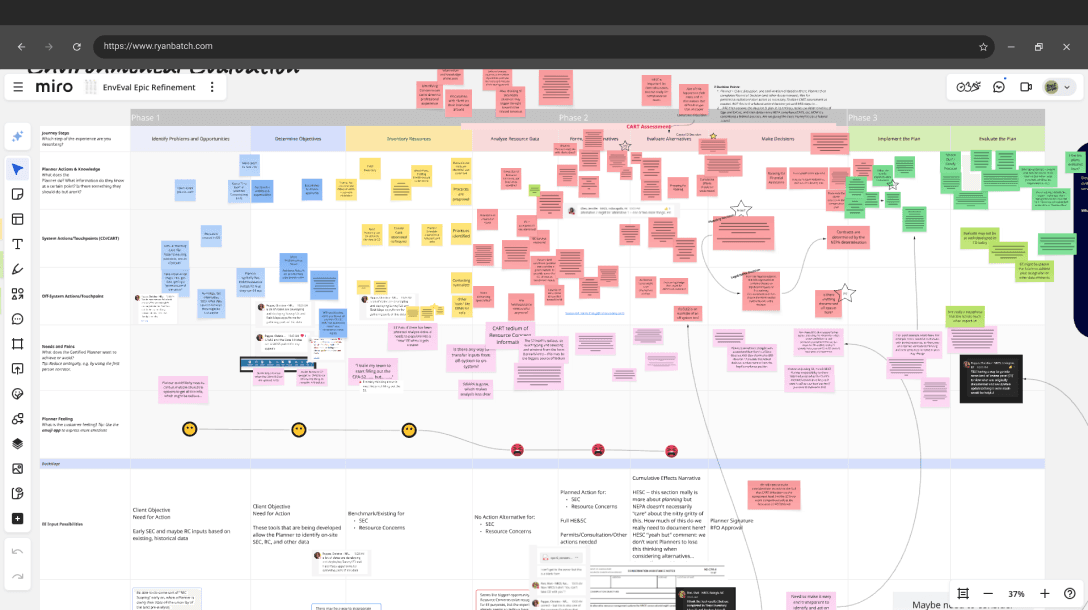The width and height of the screenshot is (1088, 610).
Task: Click the EnvEval Epic Refinement board title
Action: point(150,87)
